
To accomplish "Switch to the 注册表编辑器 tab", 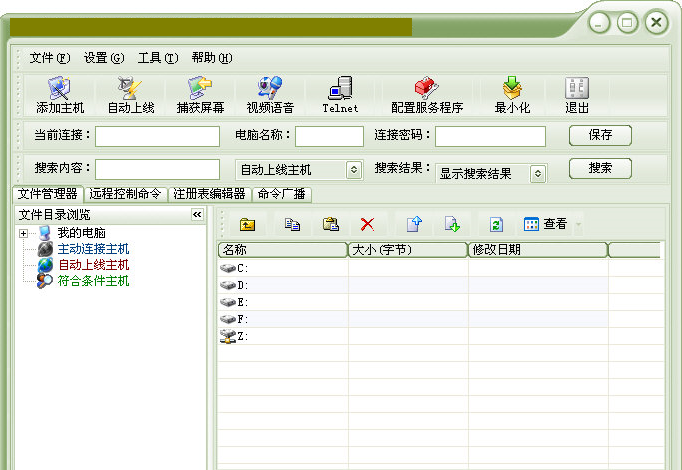I will coord(209,194).
